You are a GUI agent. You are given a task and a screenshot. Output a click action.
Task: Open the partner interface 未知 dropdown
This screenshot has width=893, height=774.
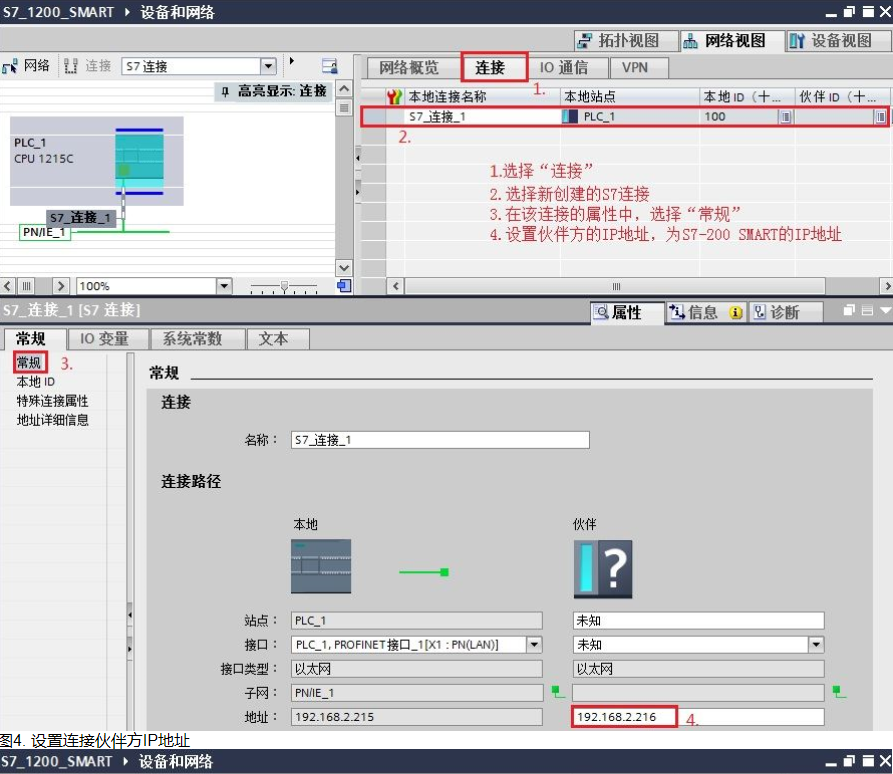817,644
